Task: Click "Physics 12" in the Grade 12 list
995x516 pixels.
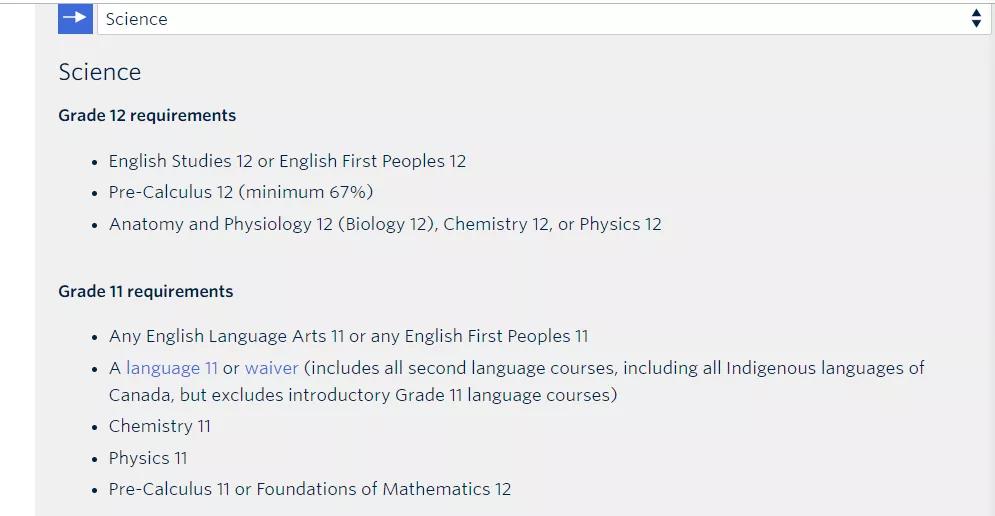Action: (620, 224)
